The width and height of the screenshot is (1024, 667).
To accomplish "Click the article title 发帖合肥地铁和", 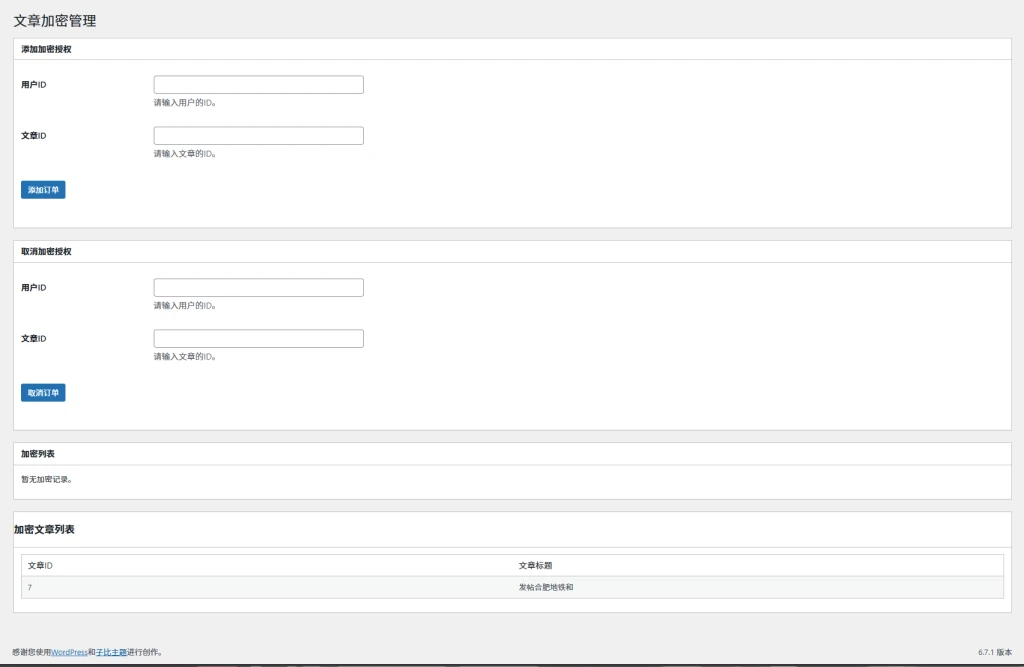I will (x=546, y=587).
